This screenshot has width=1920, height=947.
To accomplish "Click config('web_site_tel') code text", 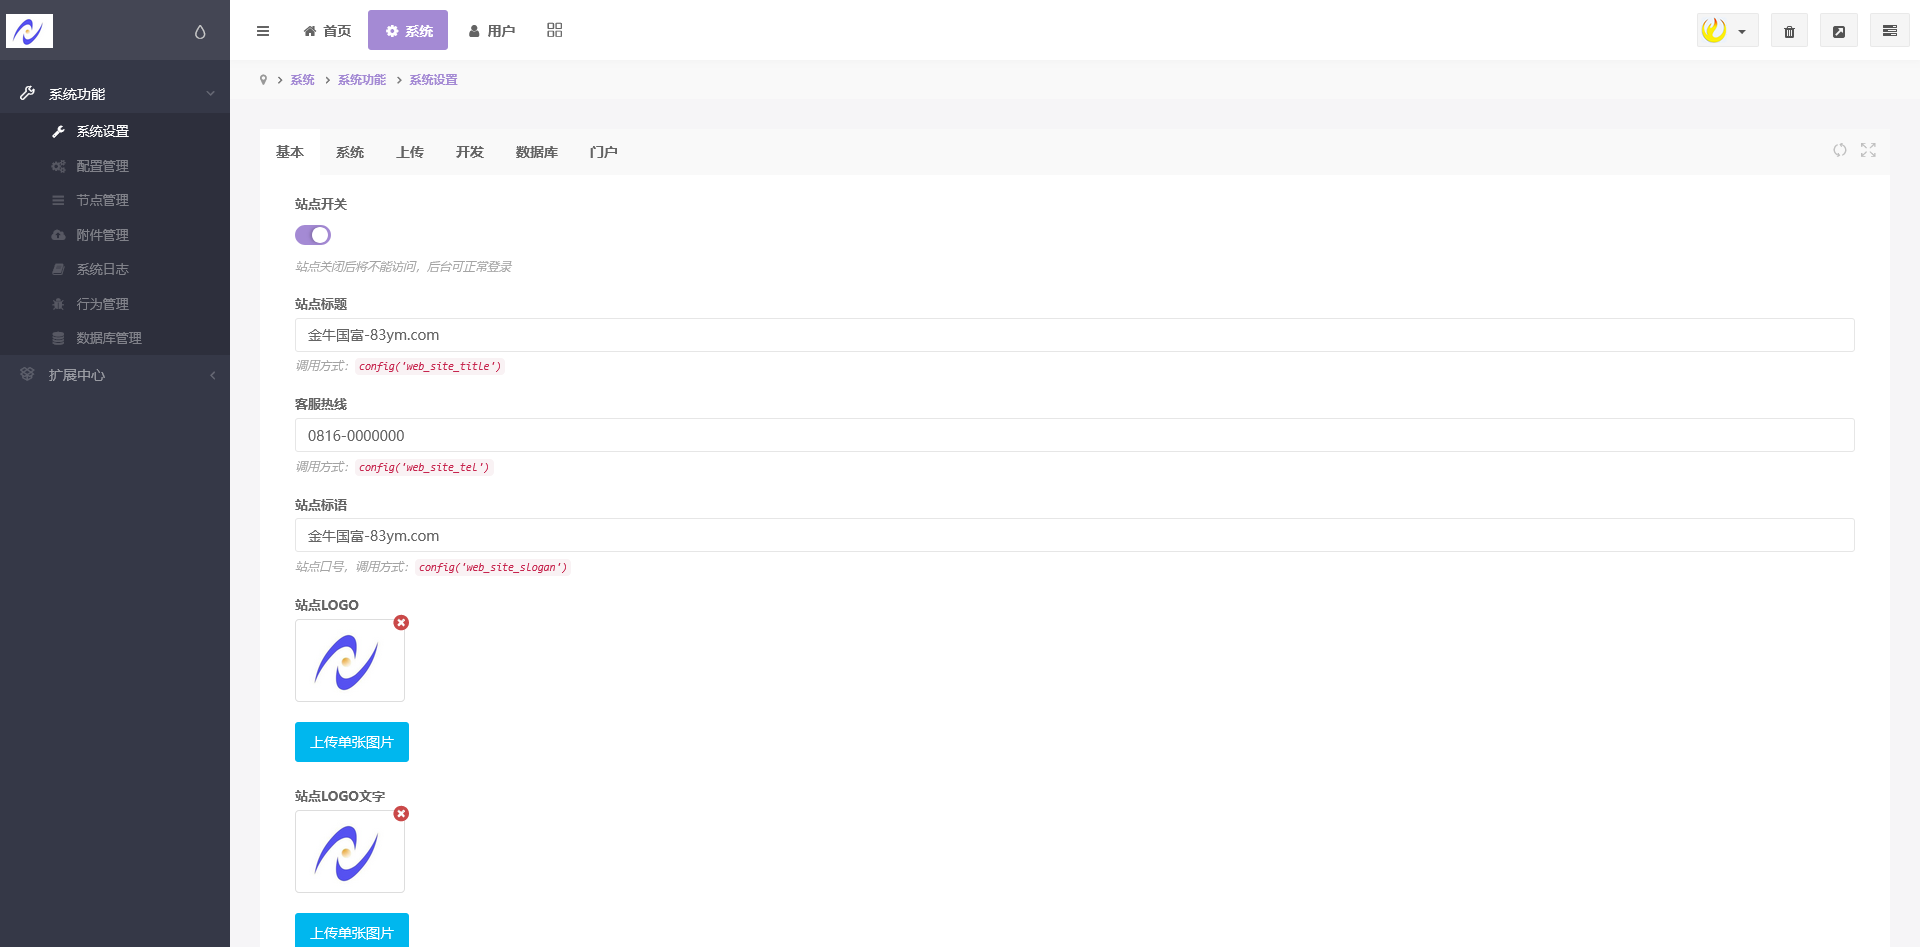I will (424, 467).
